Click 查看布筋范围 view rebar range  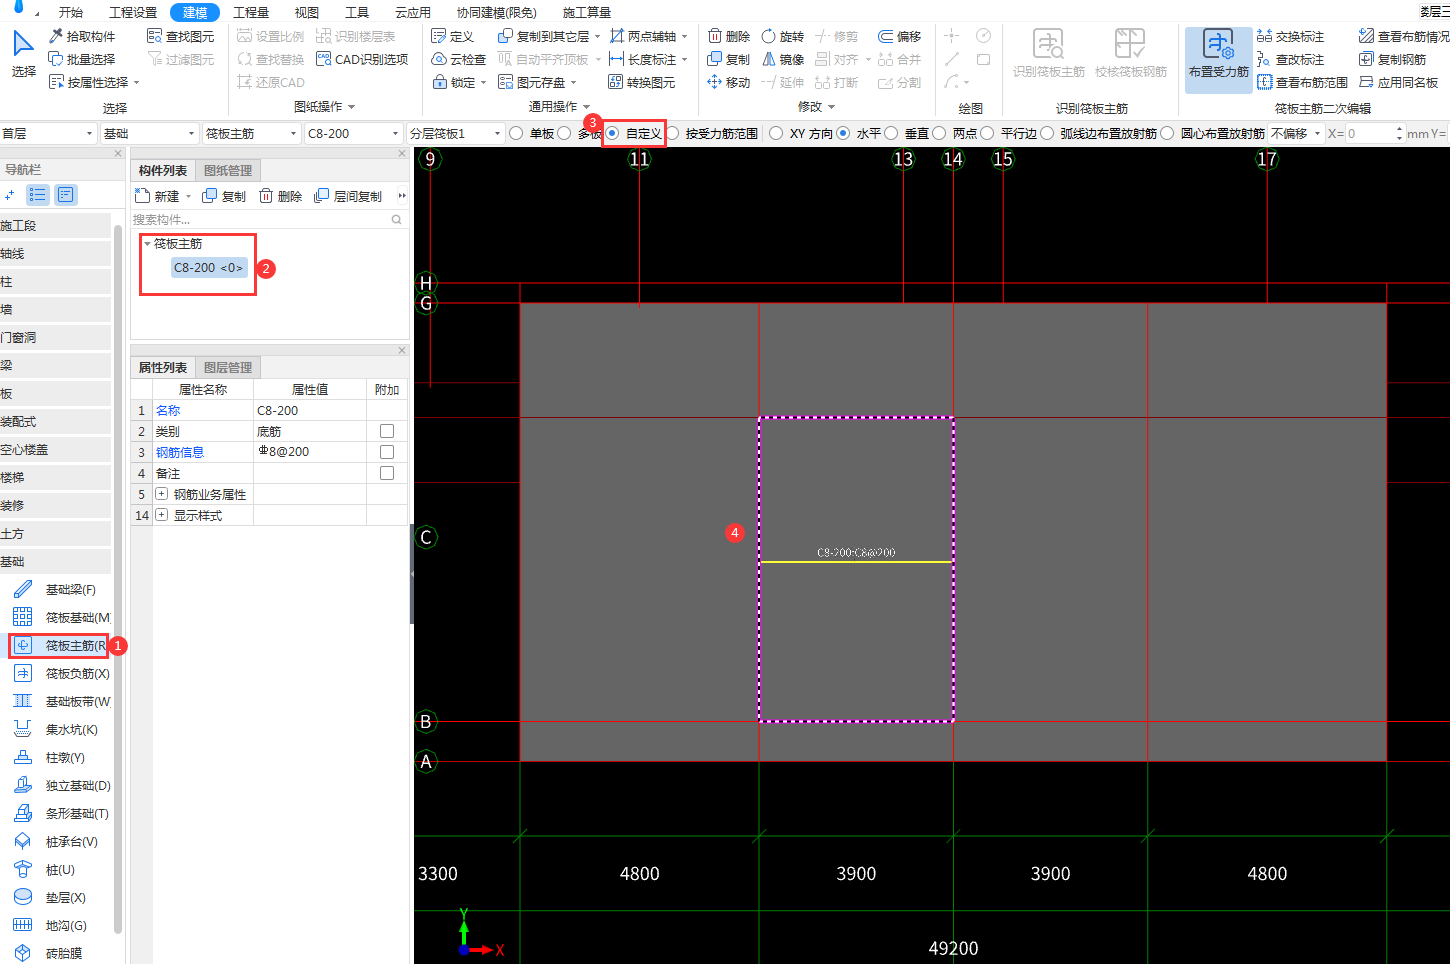pyautogui.click(x=1302, y=82)
